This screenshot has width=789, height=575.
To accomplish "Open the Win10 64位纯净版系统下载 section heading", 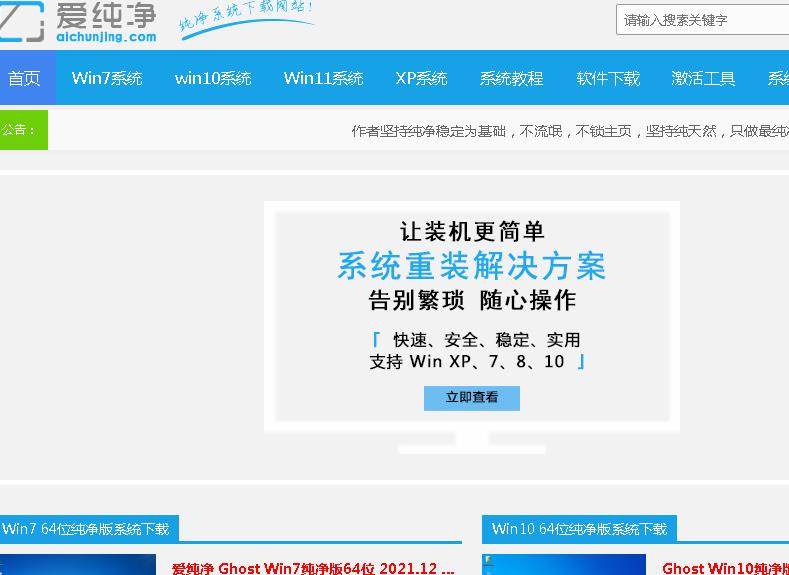I will 579,529.
